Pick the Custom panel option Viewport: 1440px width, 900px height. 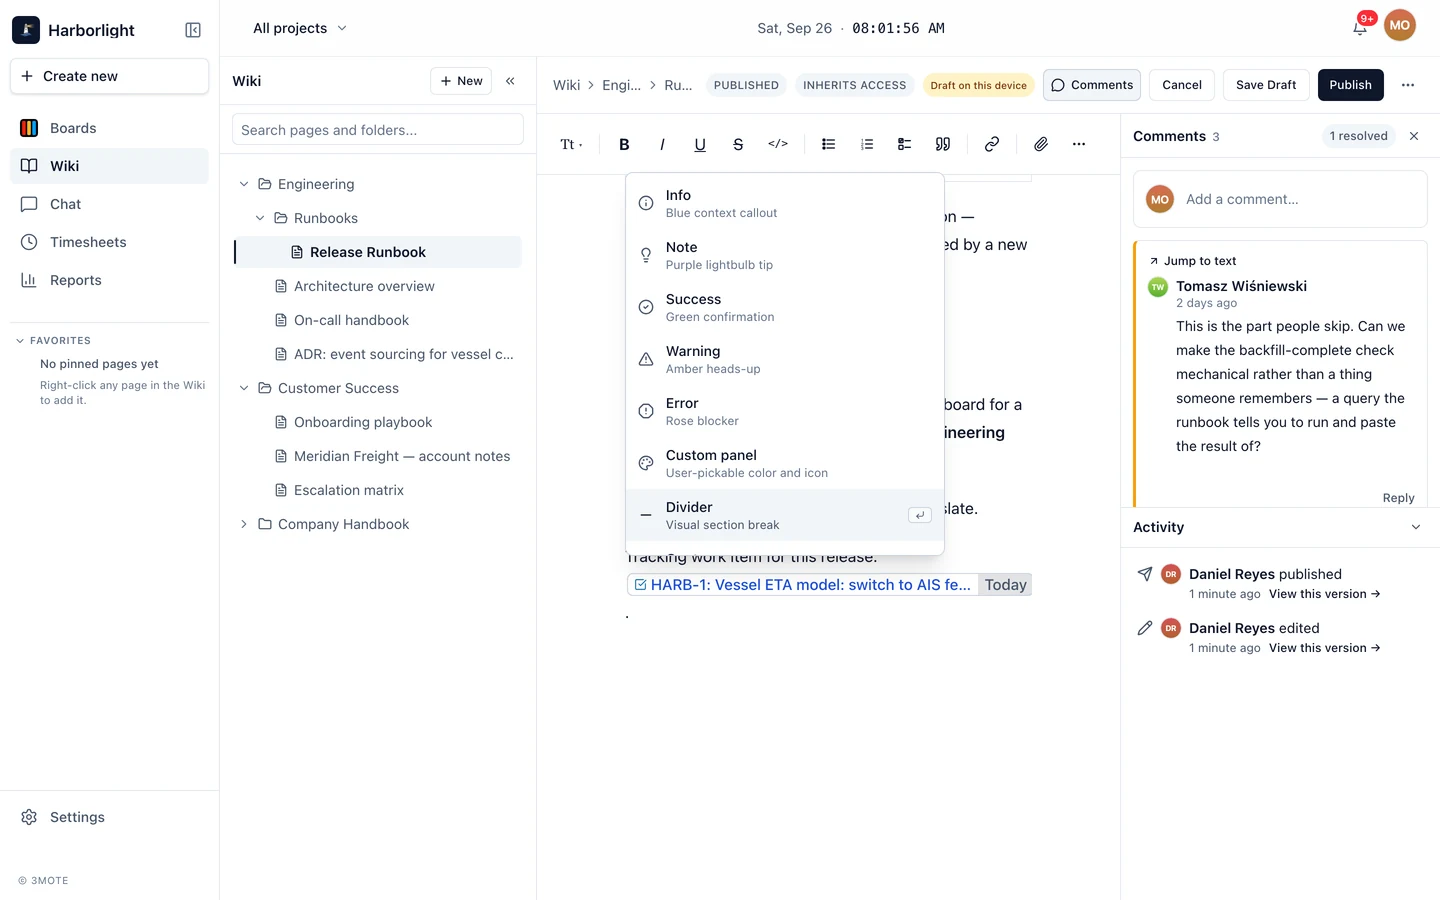[x=785, y=463]
